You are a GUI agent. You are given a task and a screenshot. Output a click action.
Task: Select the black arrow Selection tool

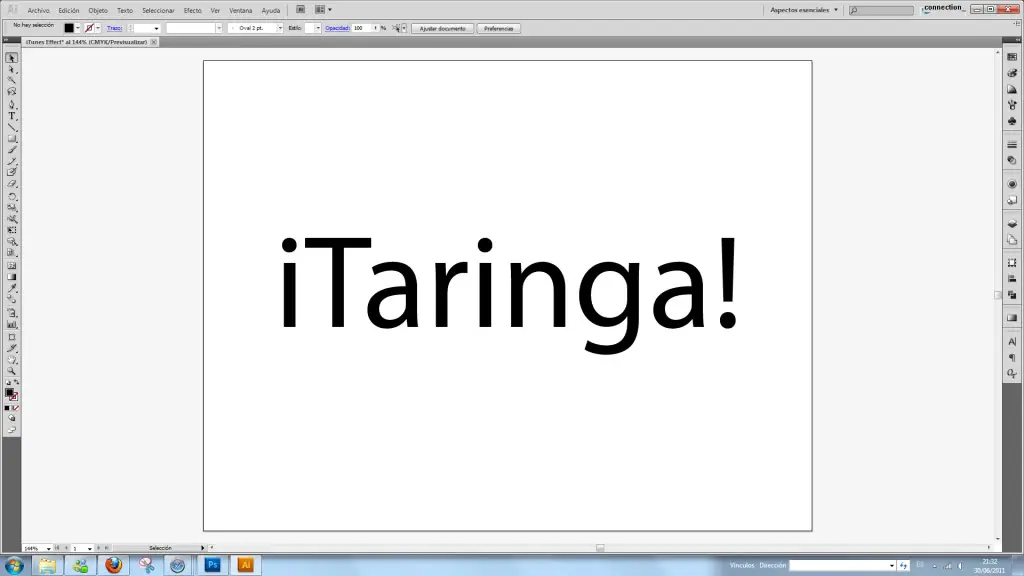click(12, 58)
